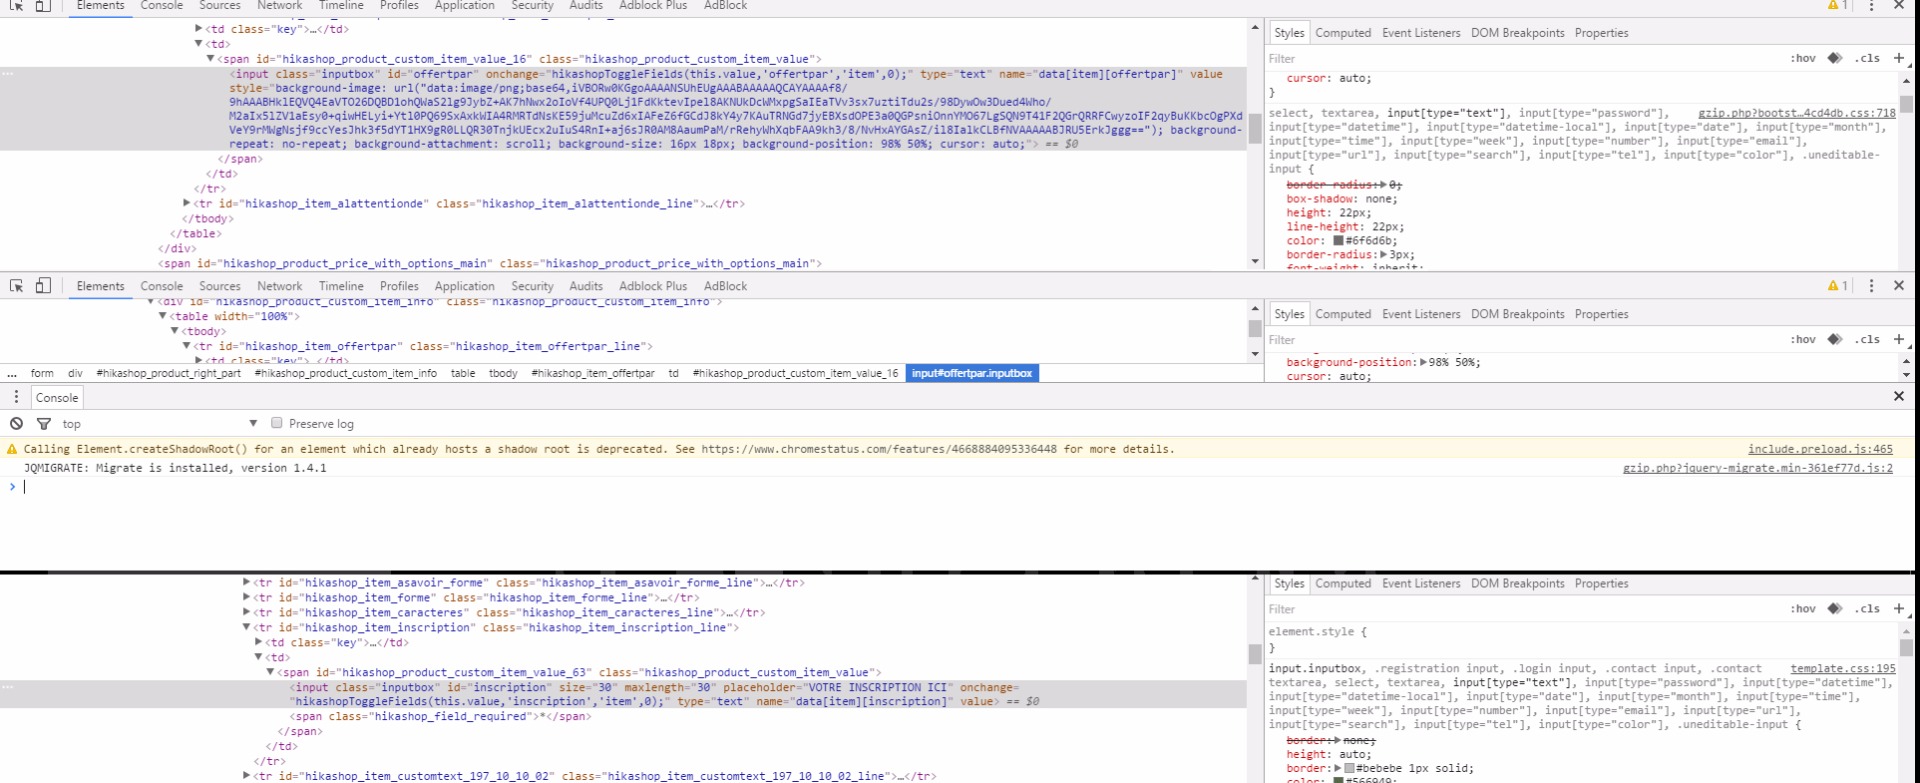This screenshot has width=1920, height=783.
Task: Select the #hikashop_item_offertpar breadcrumb
Action: coord(593,374)
